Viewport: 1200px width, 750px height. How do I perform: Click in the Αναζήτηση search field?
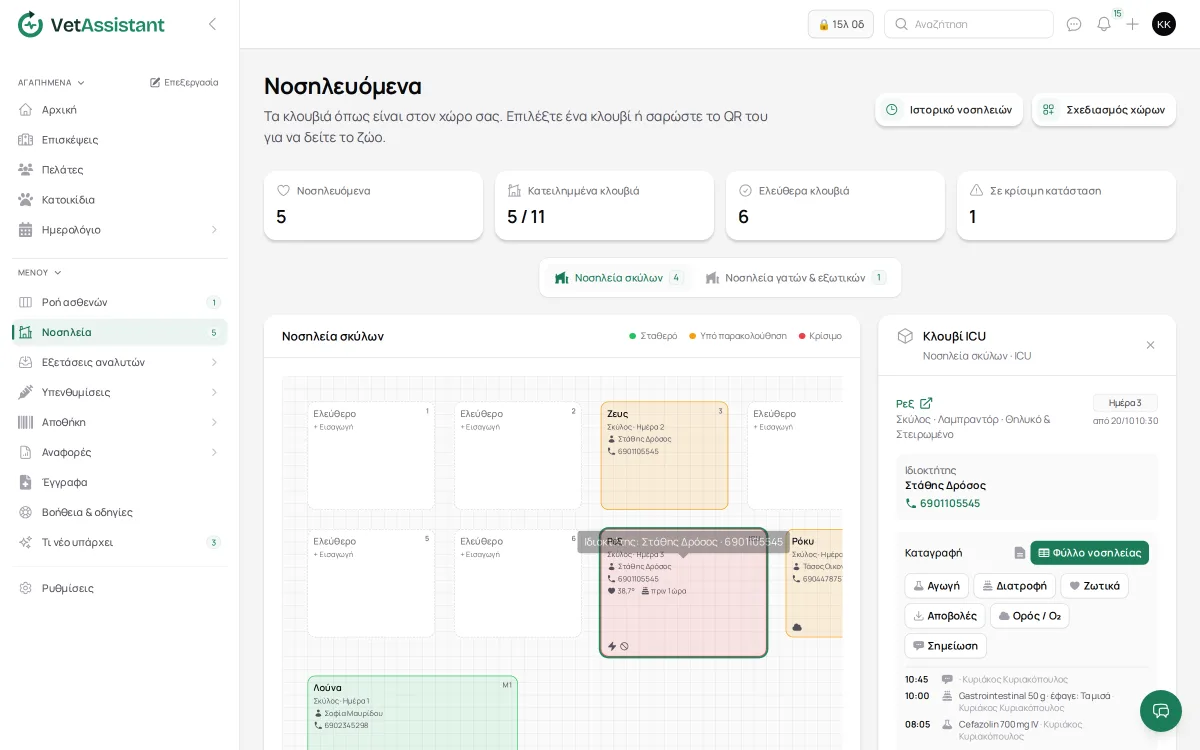point(969,24)
